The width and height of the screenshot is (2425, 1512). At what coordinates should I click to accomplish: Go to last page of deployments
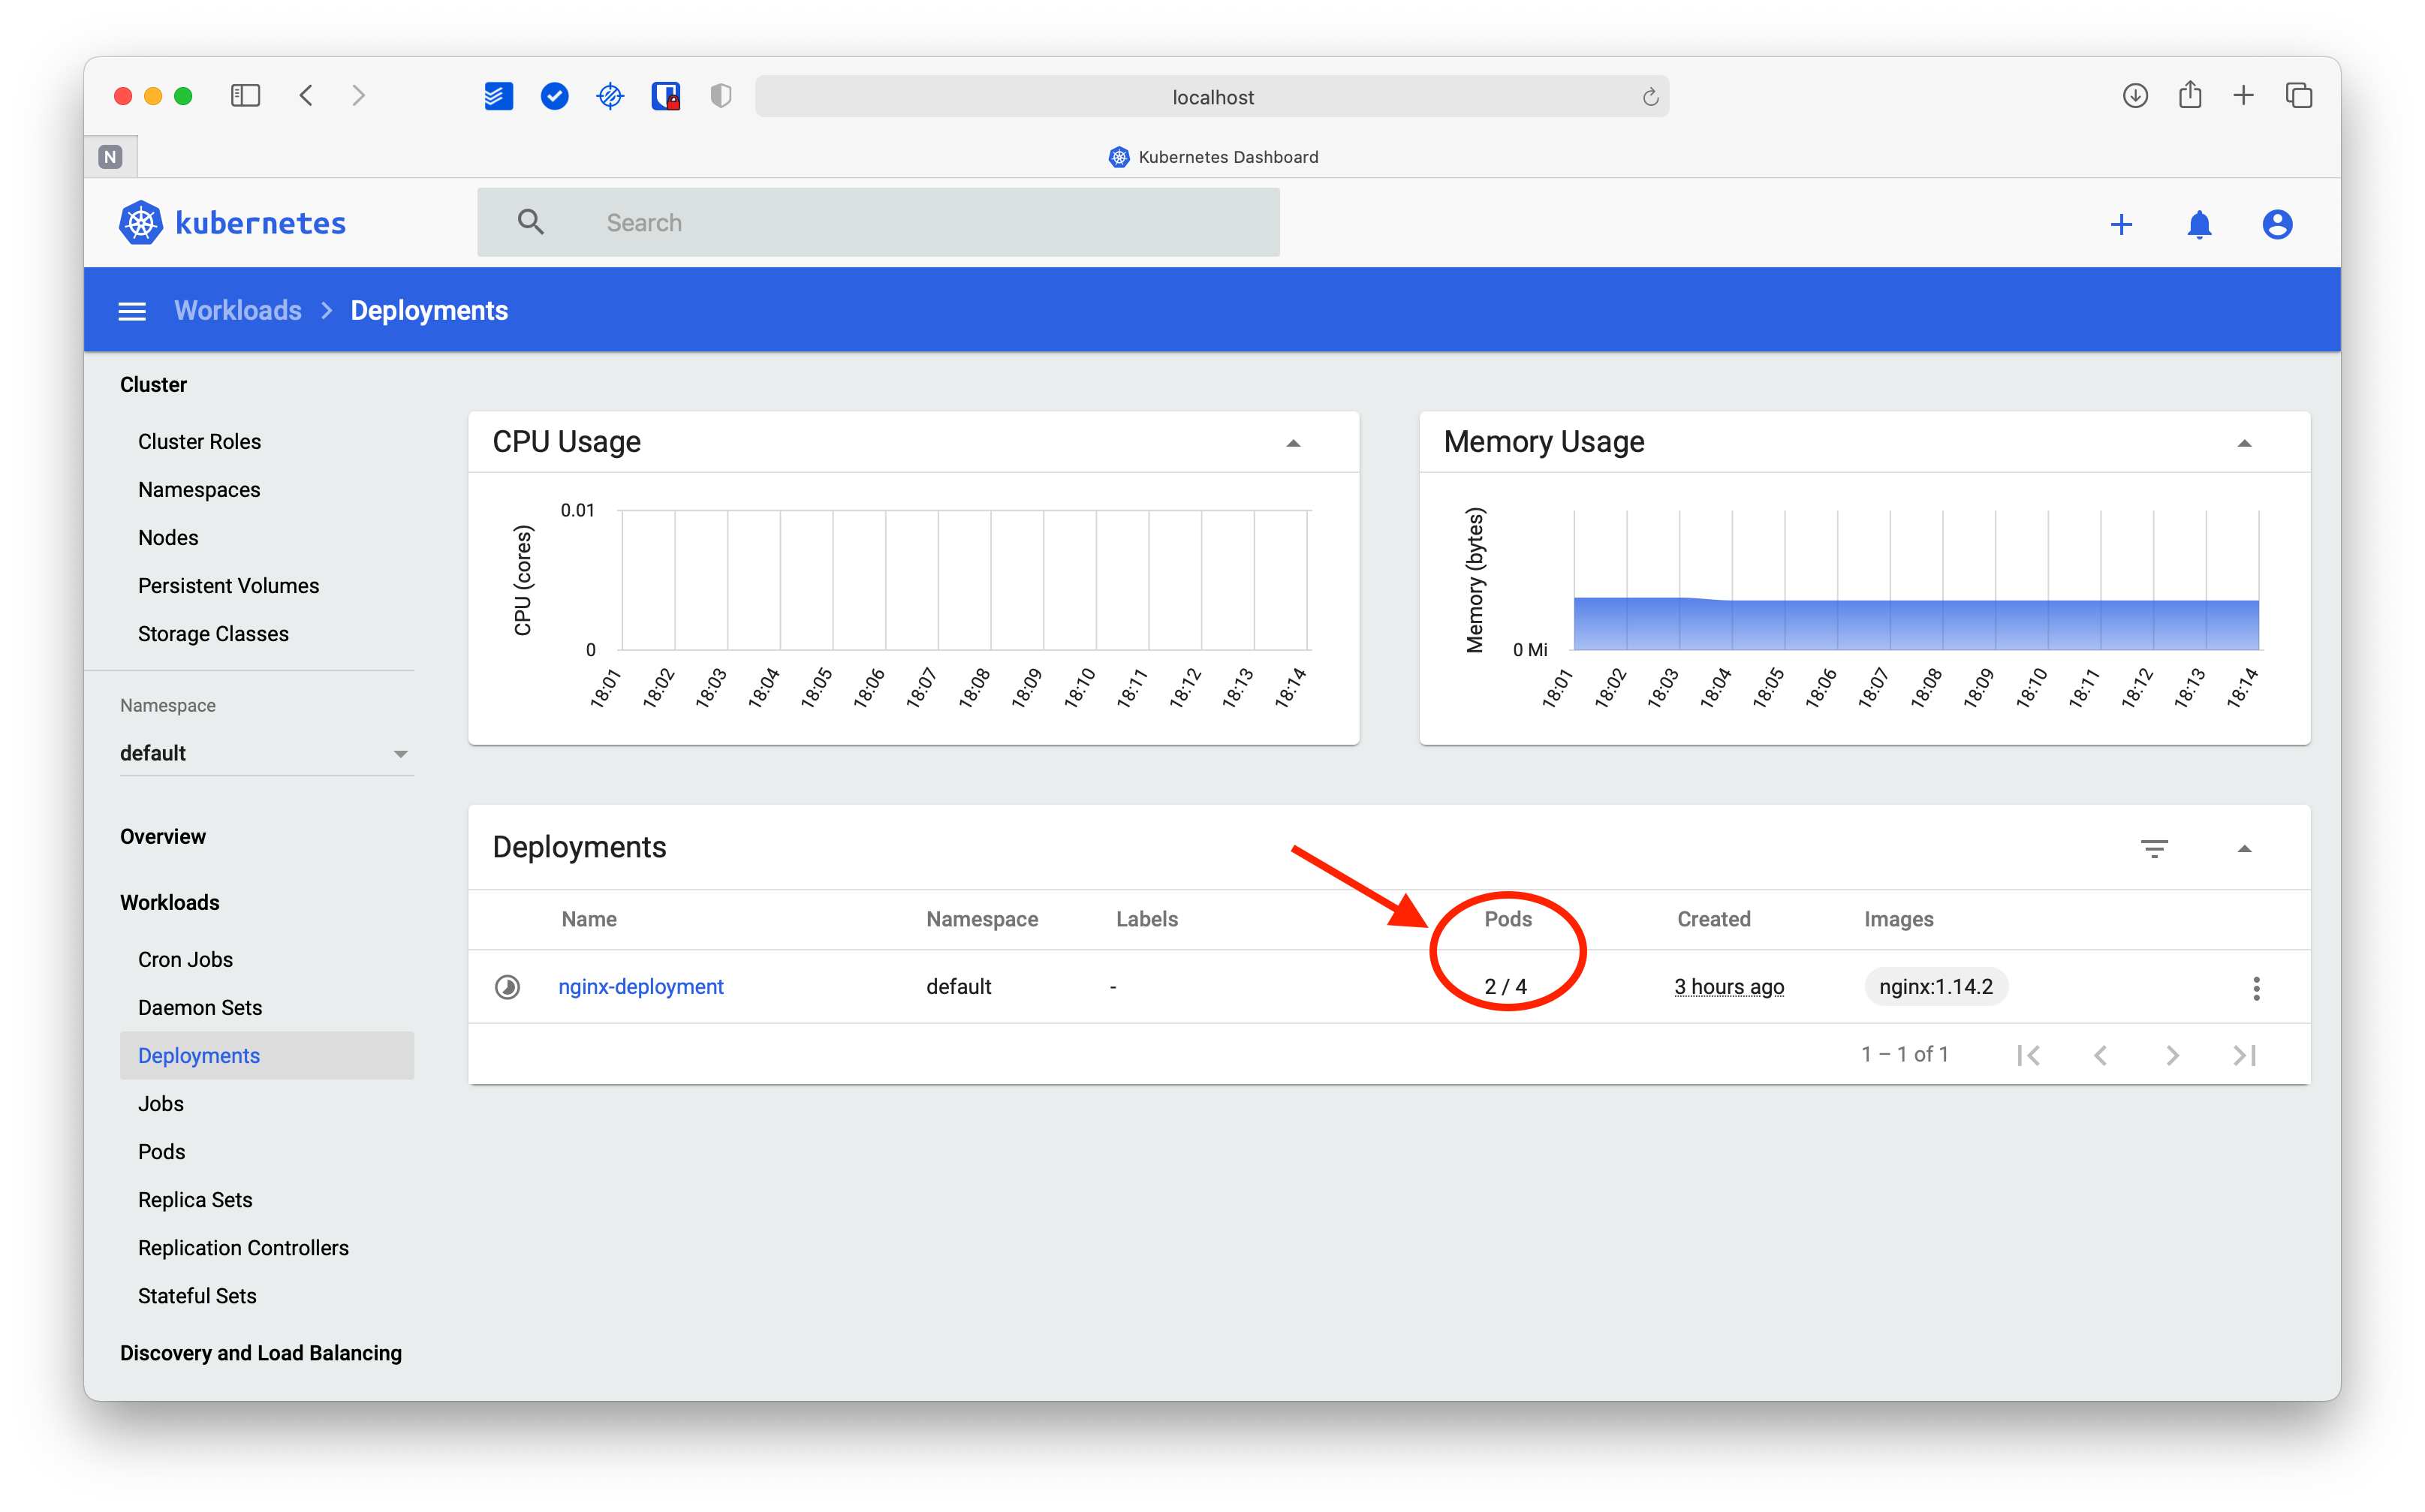coord(2244,1055)
